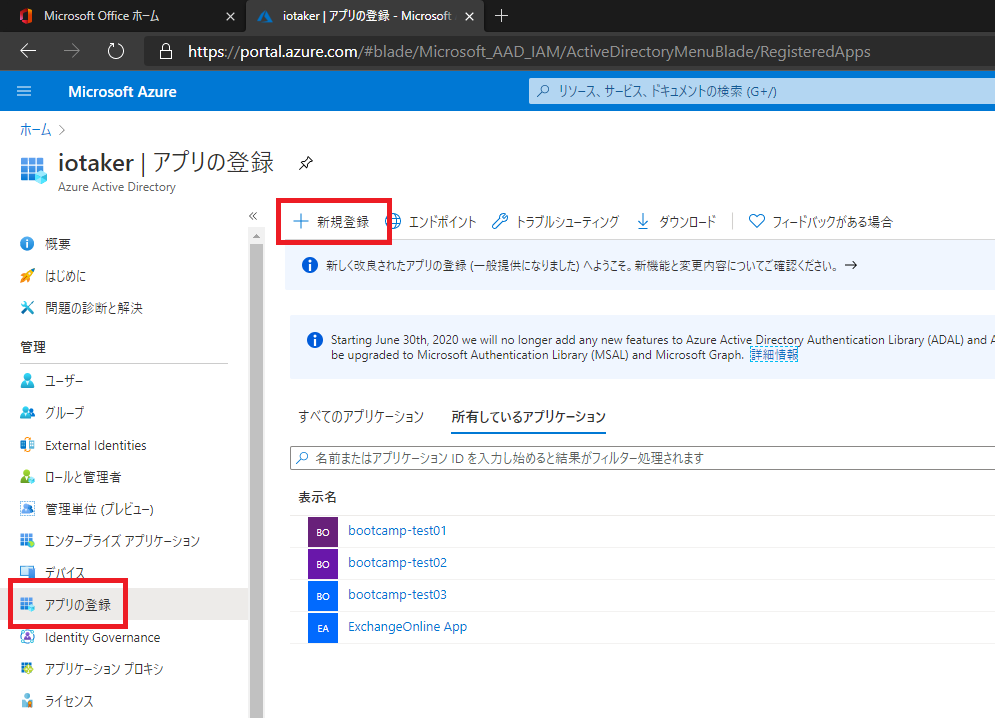This screenshot has width=995, height=718.
Task: Click the 詳細情報 link in the notice
Action: click(774, 355)
